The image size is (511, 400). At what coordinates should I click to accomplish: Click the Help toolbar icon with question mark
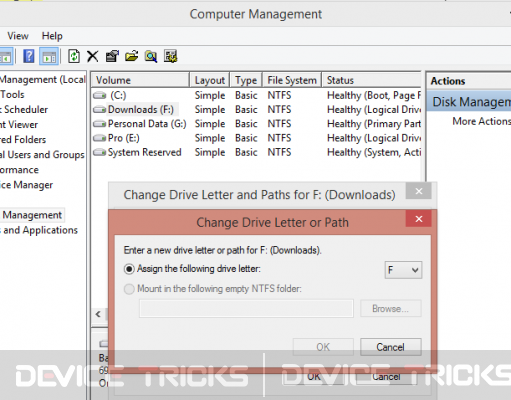(x=29, y=56)
